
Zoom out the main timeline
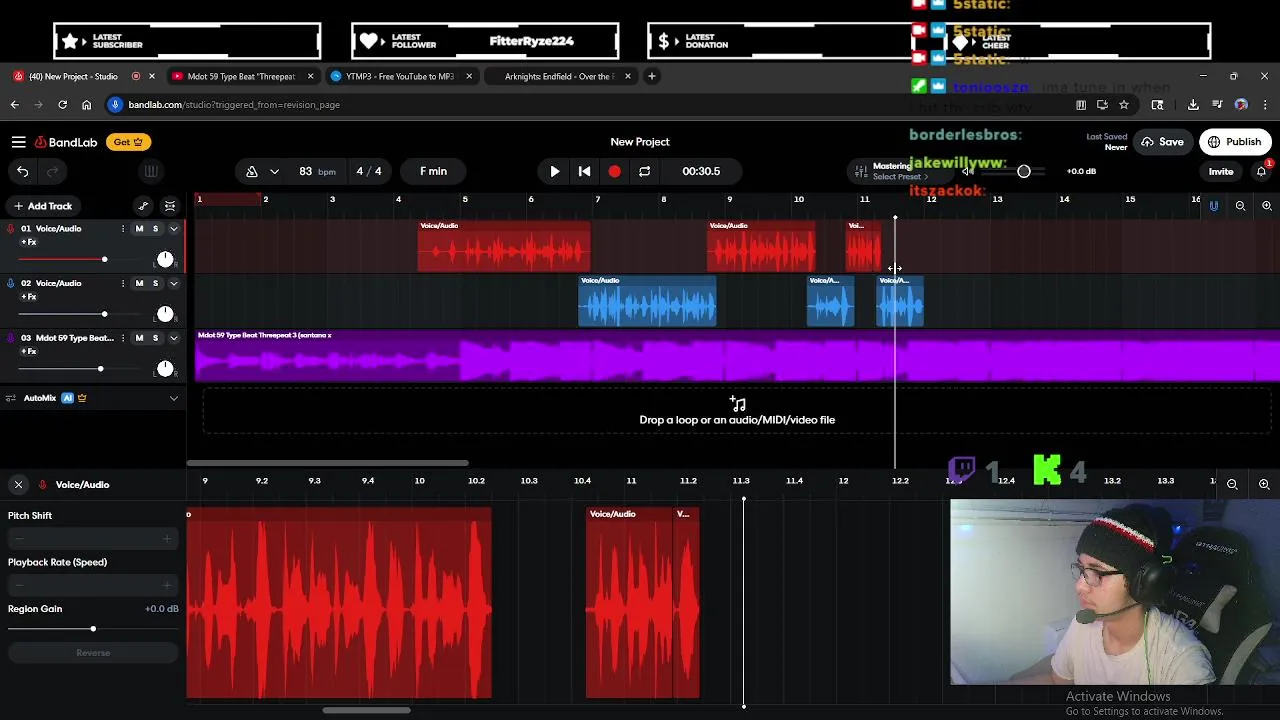point(1240,206)
